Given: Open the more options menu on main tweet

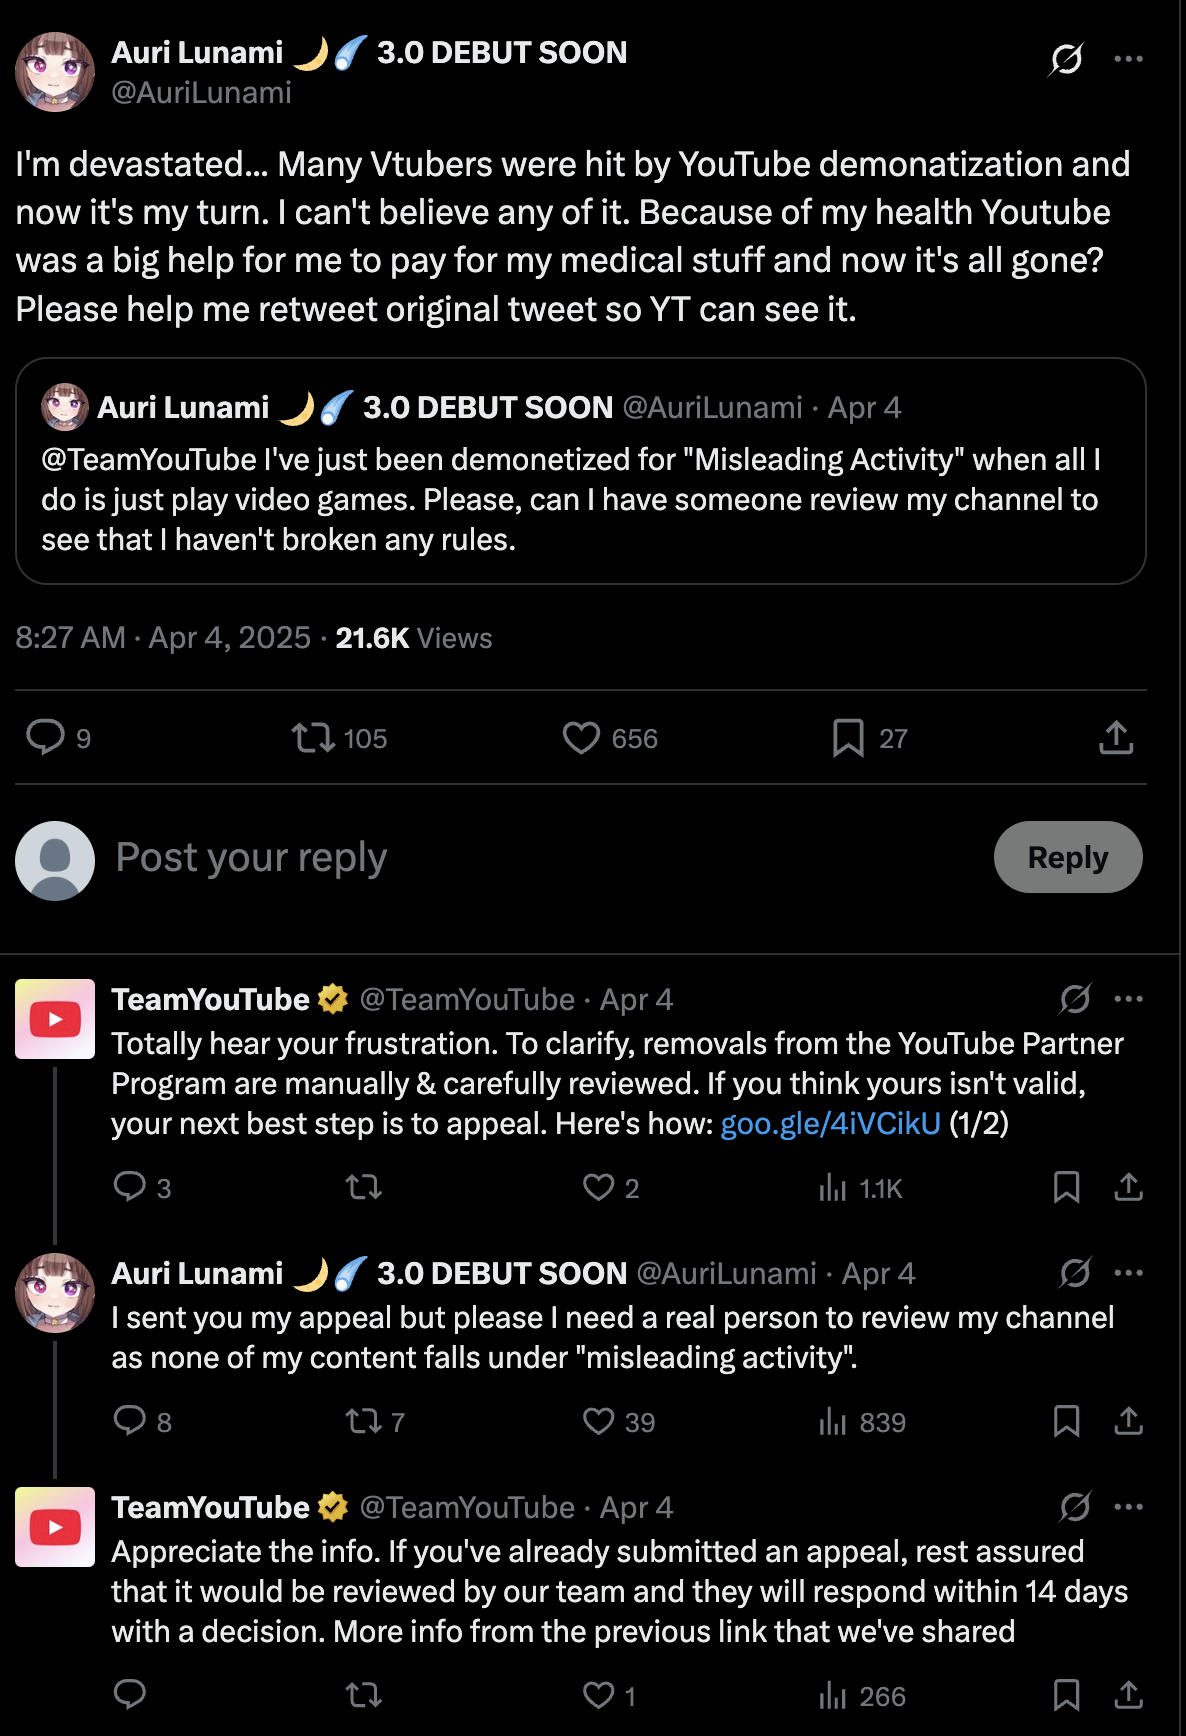Looking at the screenshot, I should pyautogui.click(x=1128, y=59).
